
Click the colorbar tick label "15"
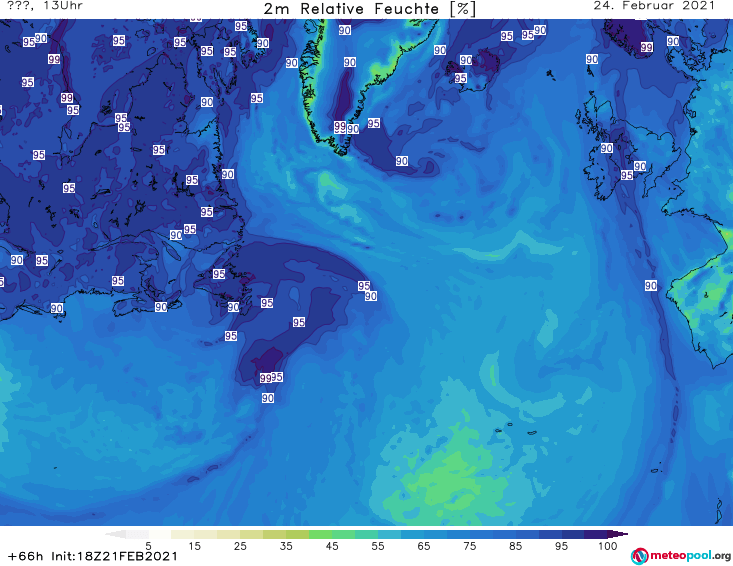(194, 546)
